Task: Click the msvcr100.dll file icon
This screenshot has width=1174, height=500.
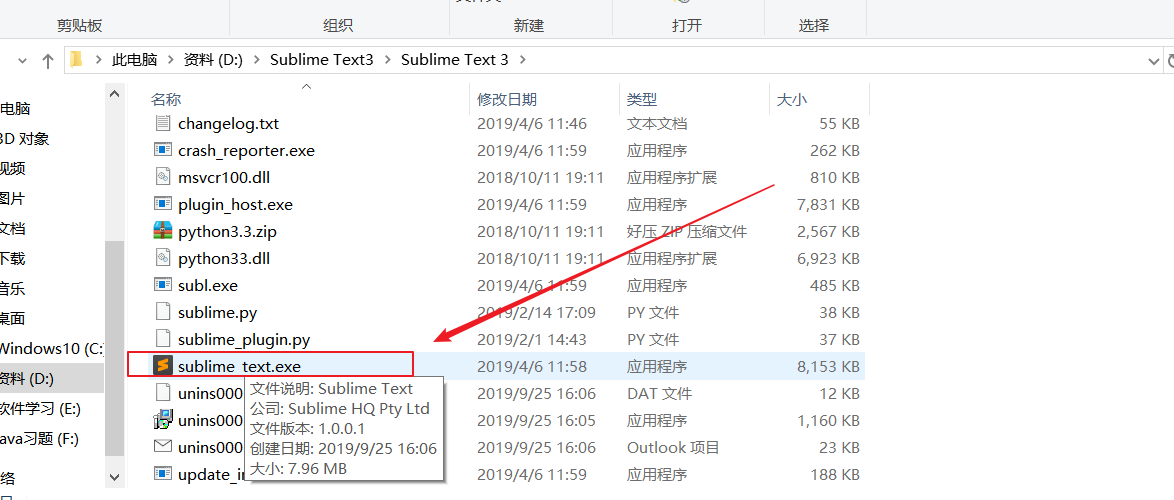Action: [x=163, y=177]
